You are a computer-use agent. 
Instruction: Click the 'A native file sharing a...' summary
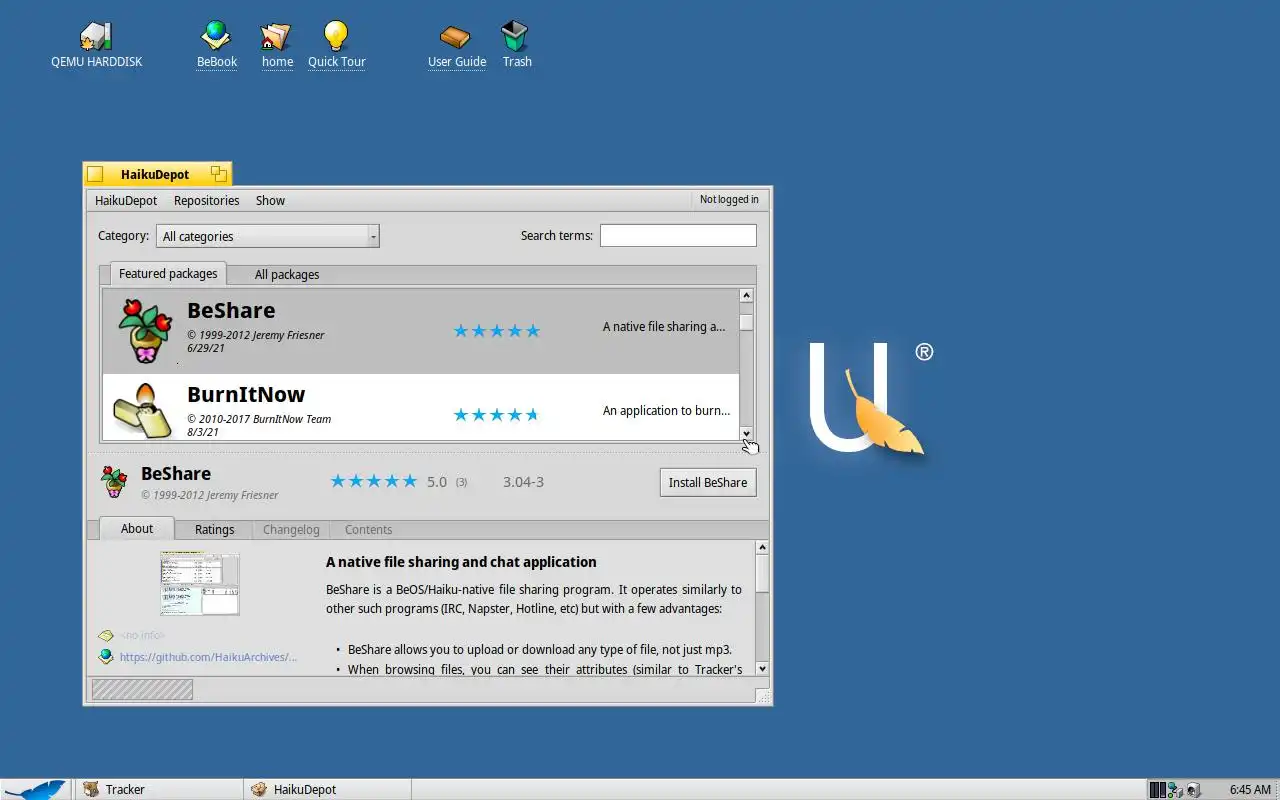coord(664,327)
